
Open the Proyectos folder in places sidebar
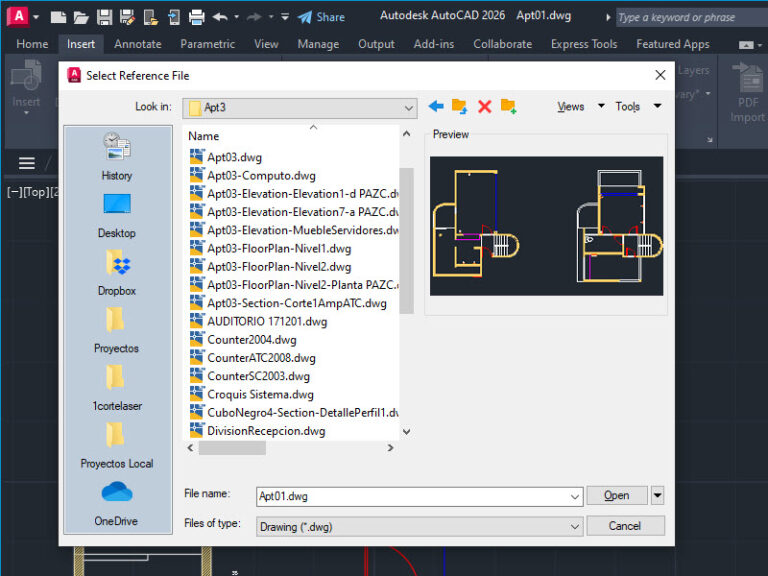[116, 331]
